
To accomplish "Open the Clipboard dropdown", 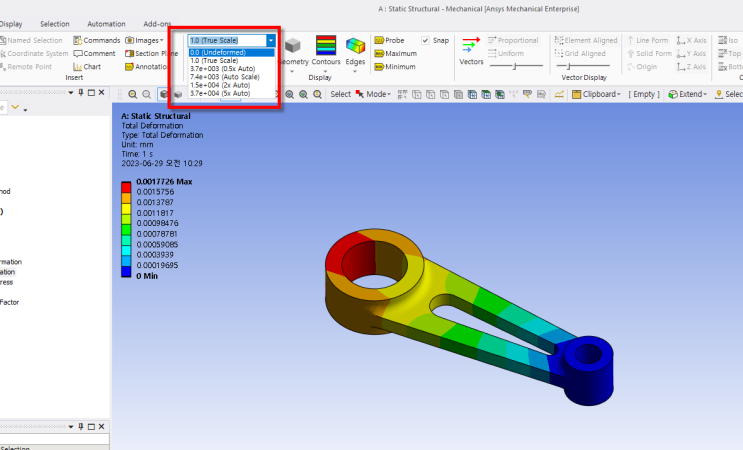I will click(x=597, y=94).
